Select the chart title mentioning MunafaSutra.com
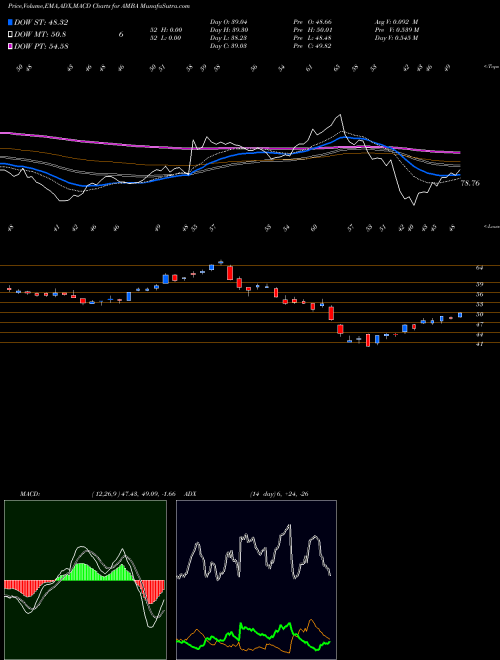 [98, 6]
